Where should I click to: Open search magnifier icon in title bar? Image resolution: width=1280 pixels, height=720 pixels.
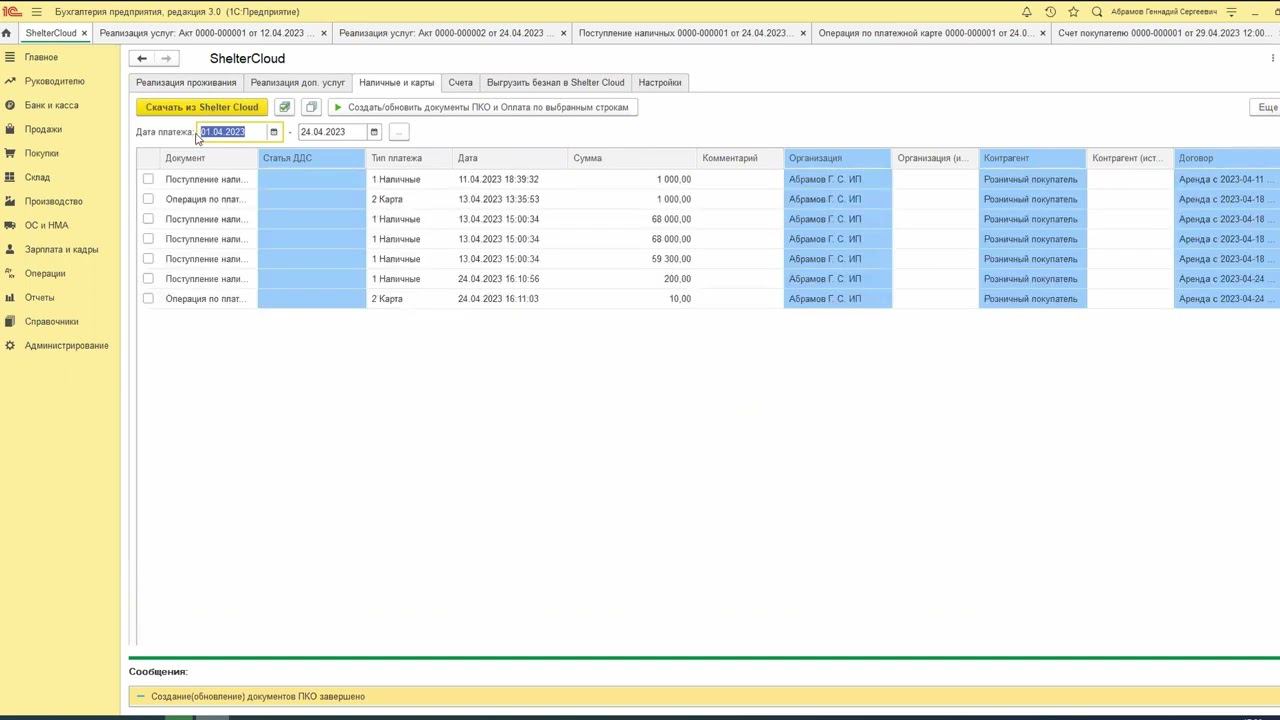coord(1097,12)
